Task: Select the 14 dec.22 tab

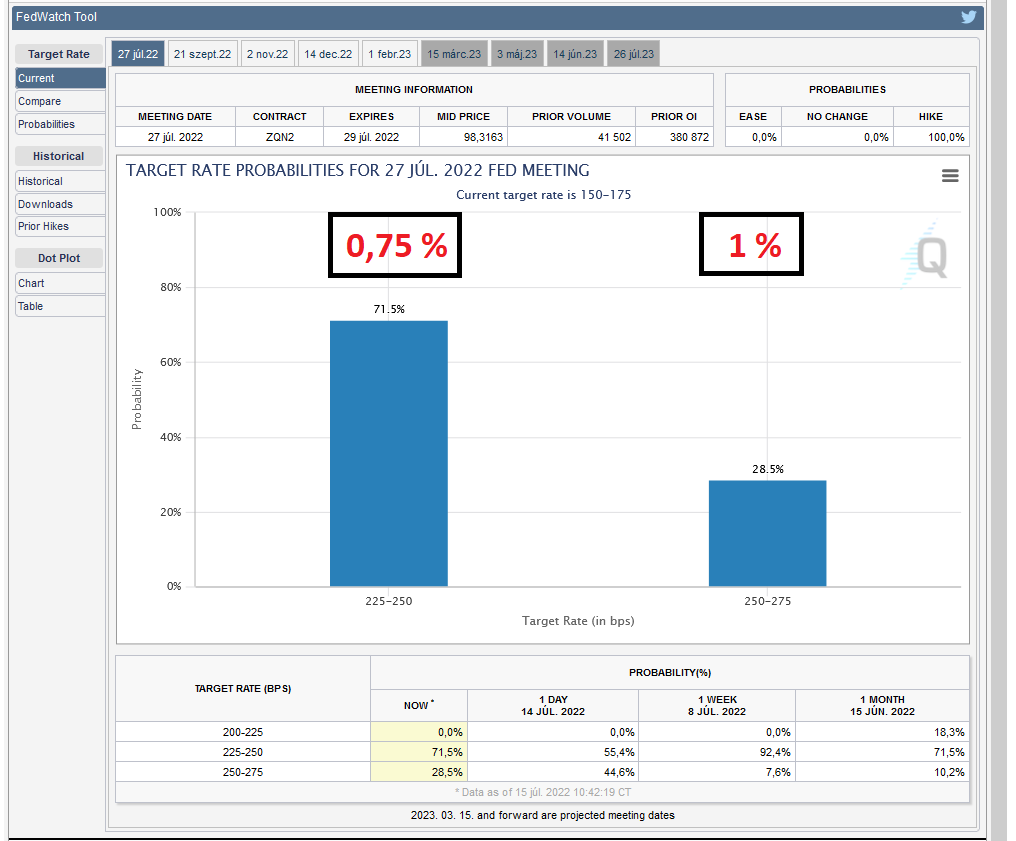Action: 328,54
